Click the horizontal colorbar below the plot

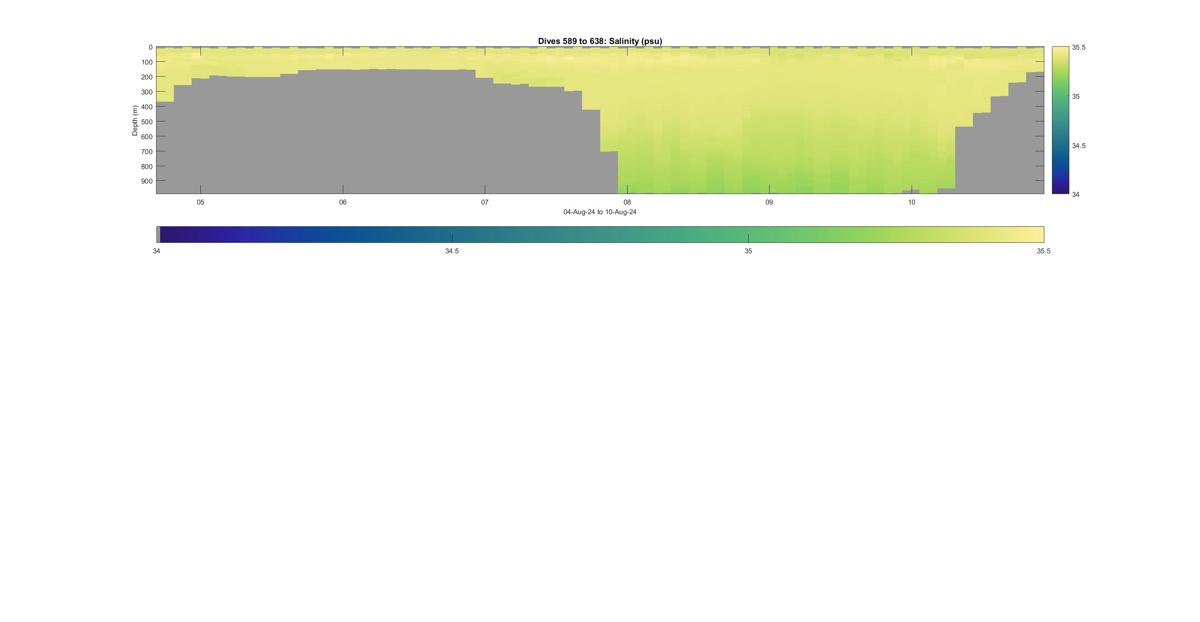(x=600, y=234)
